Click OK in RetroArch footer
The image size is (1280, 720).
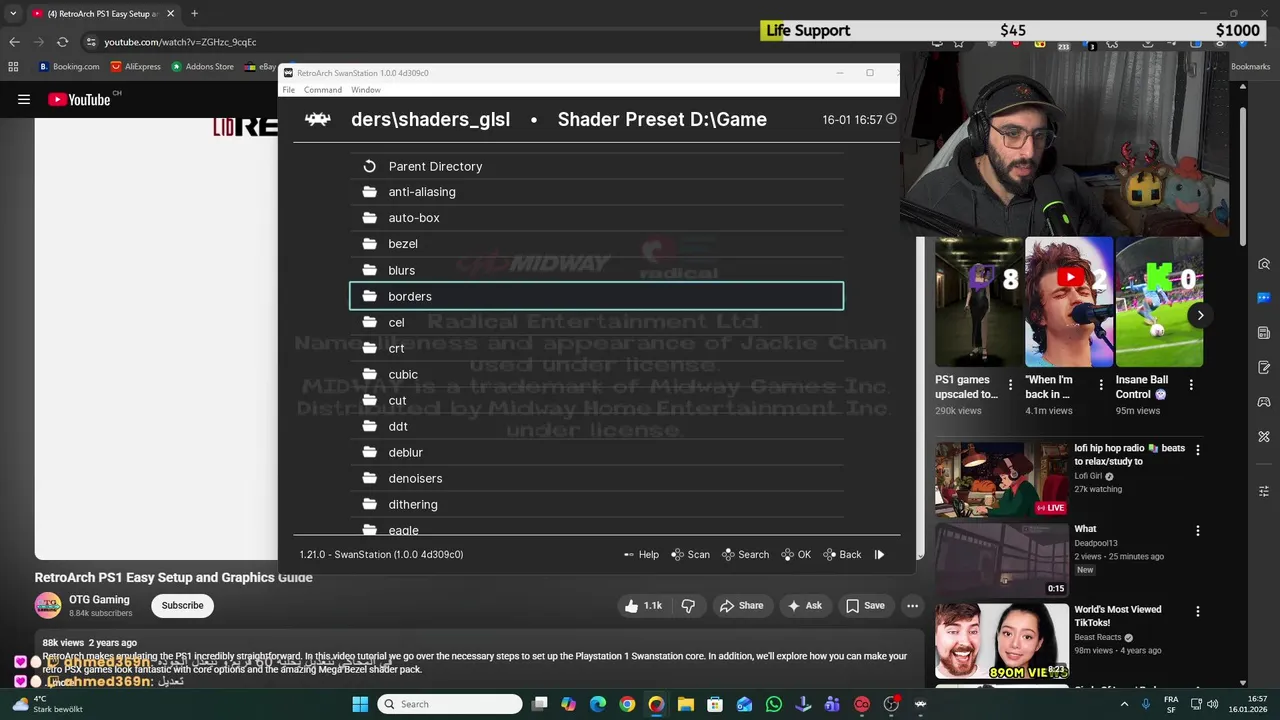pos(796,554)
